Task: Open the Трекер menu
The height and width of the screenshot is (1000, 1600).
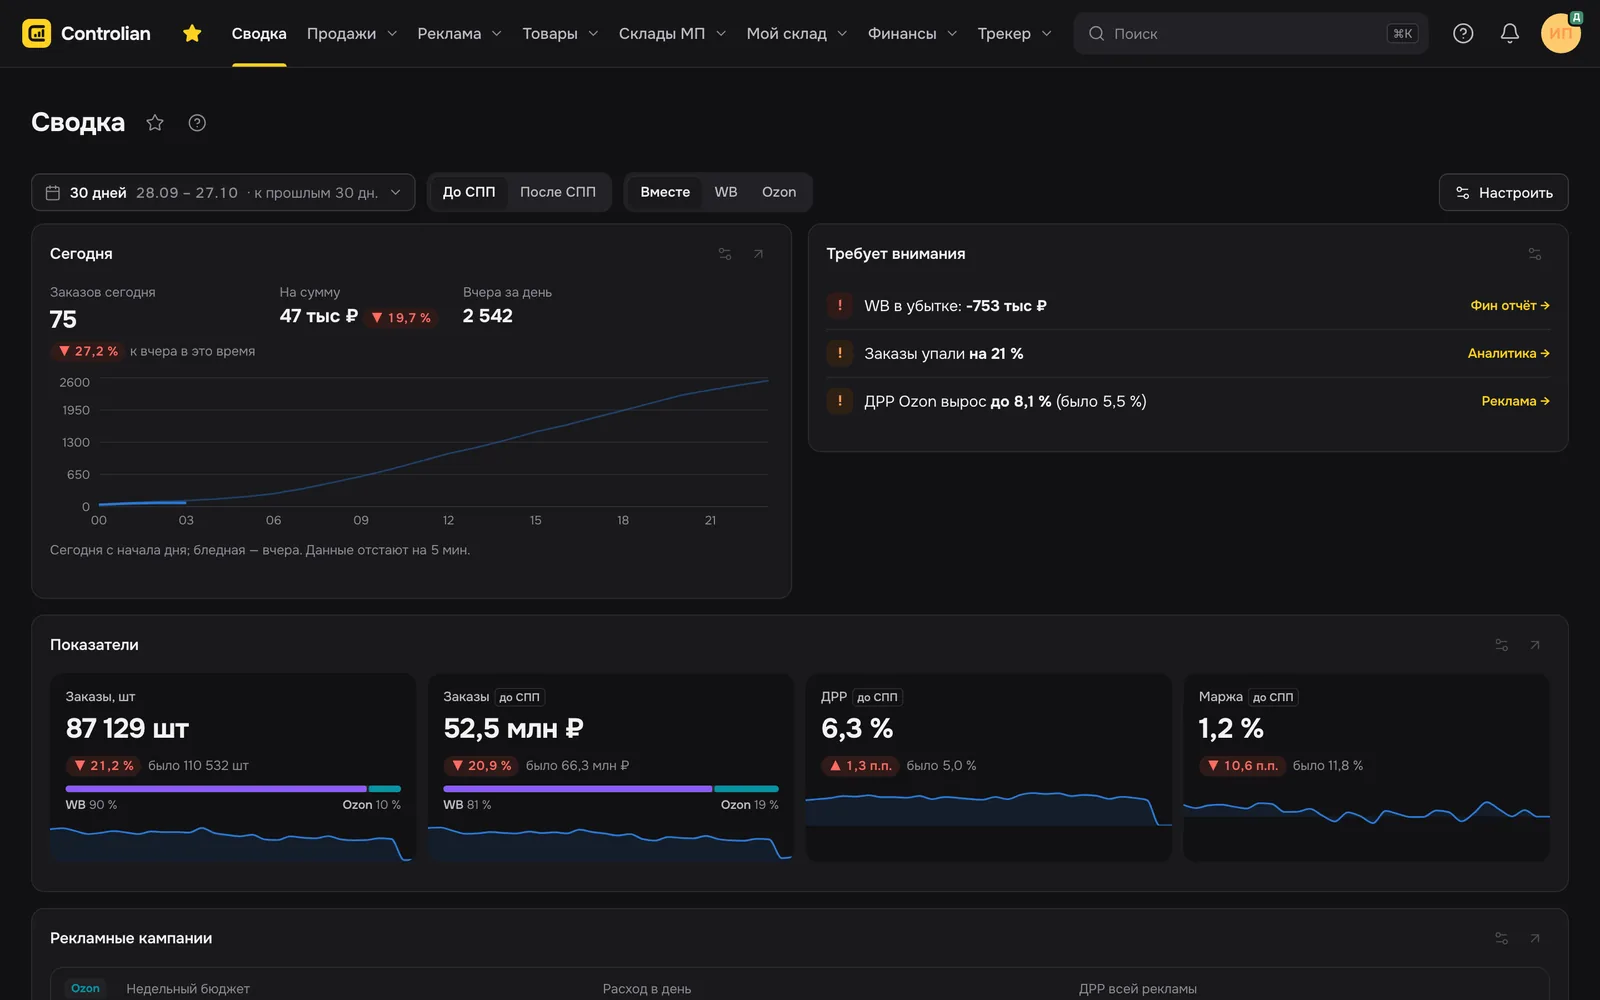Action: [x=1015, y=33]
